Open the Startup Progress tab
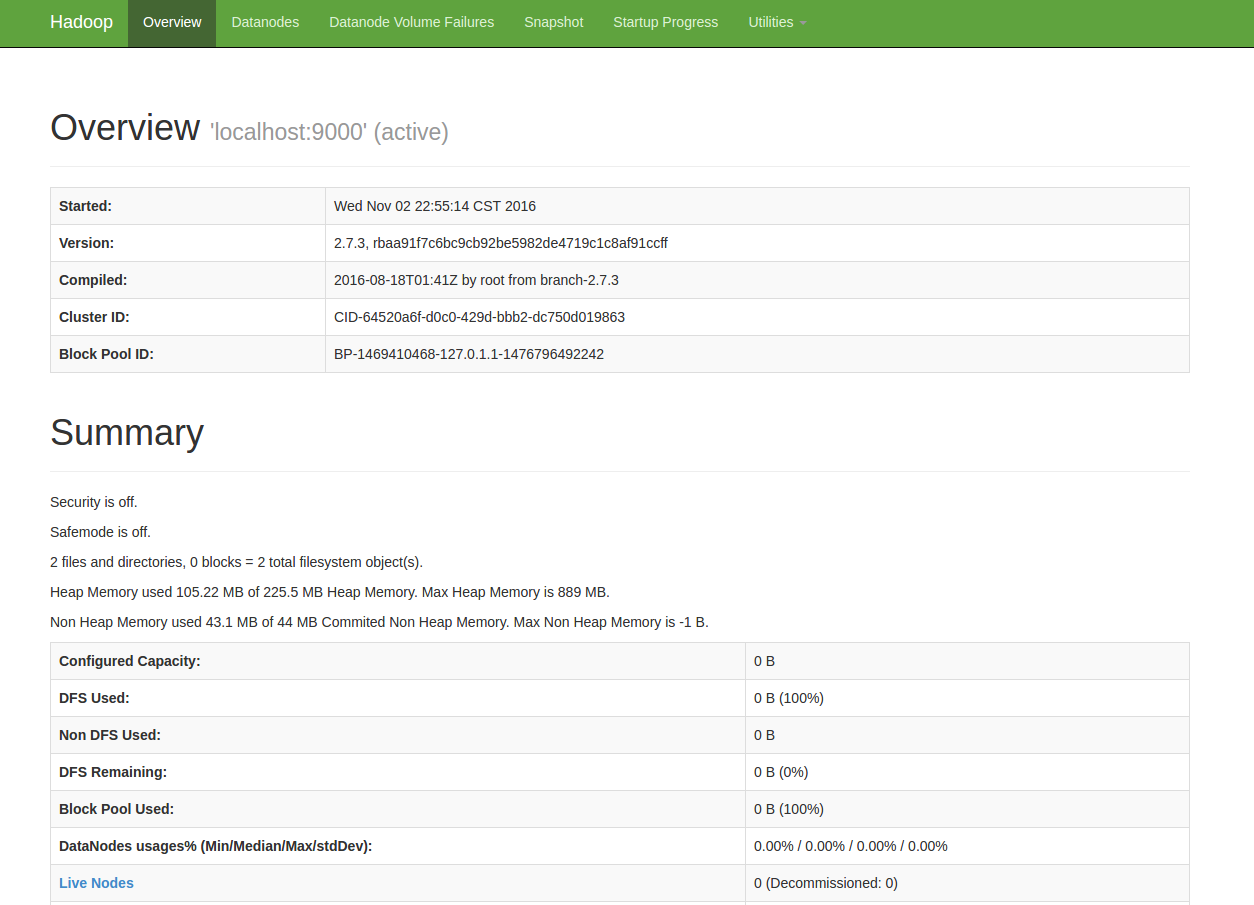This screenshot has width=1254, height=905. (665, 22)
